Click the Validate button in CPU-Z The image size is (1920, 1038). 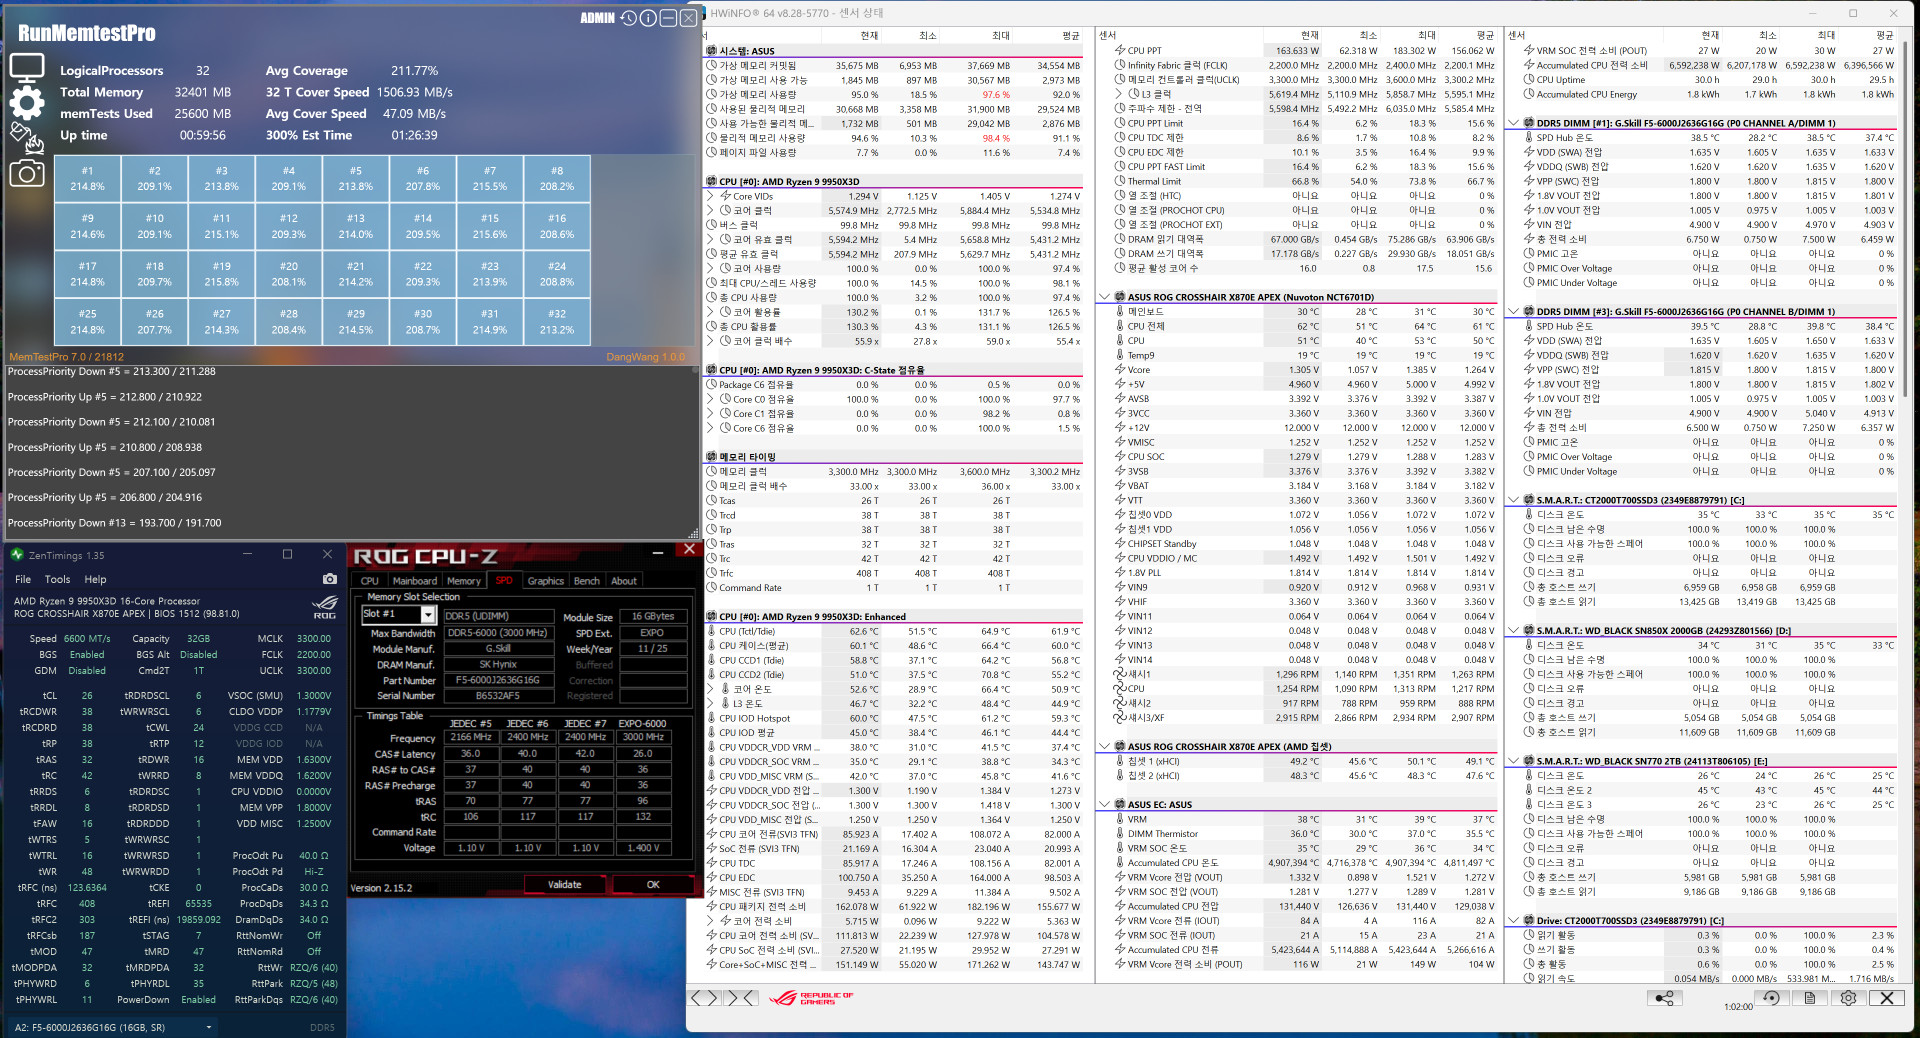click(x=565, y=884)
